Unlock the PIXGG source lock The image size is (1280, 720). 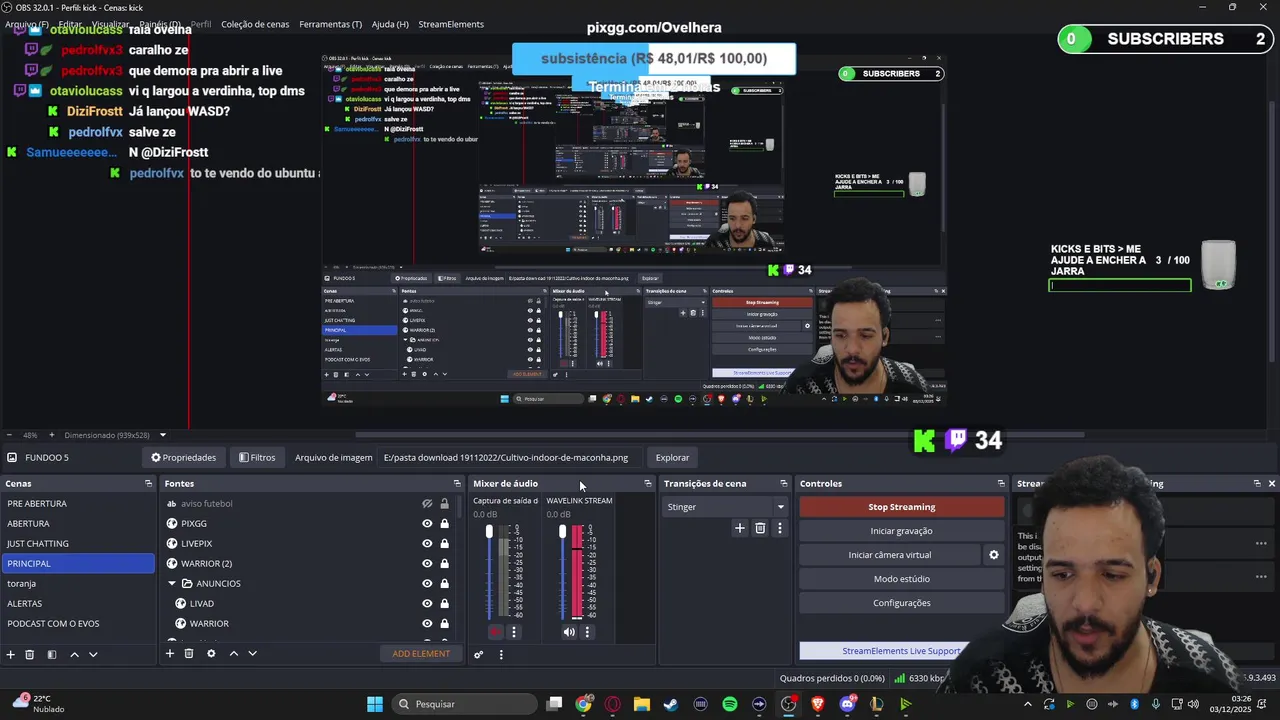tap(444, 524)
